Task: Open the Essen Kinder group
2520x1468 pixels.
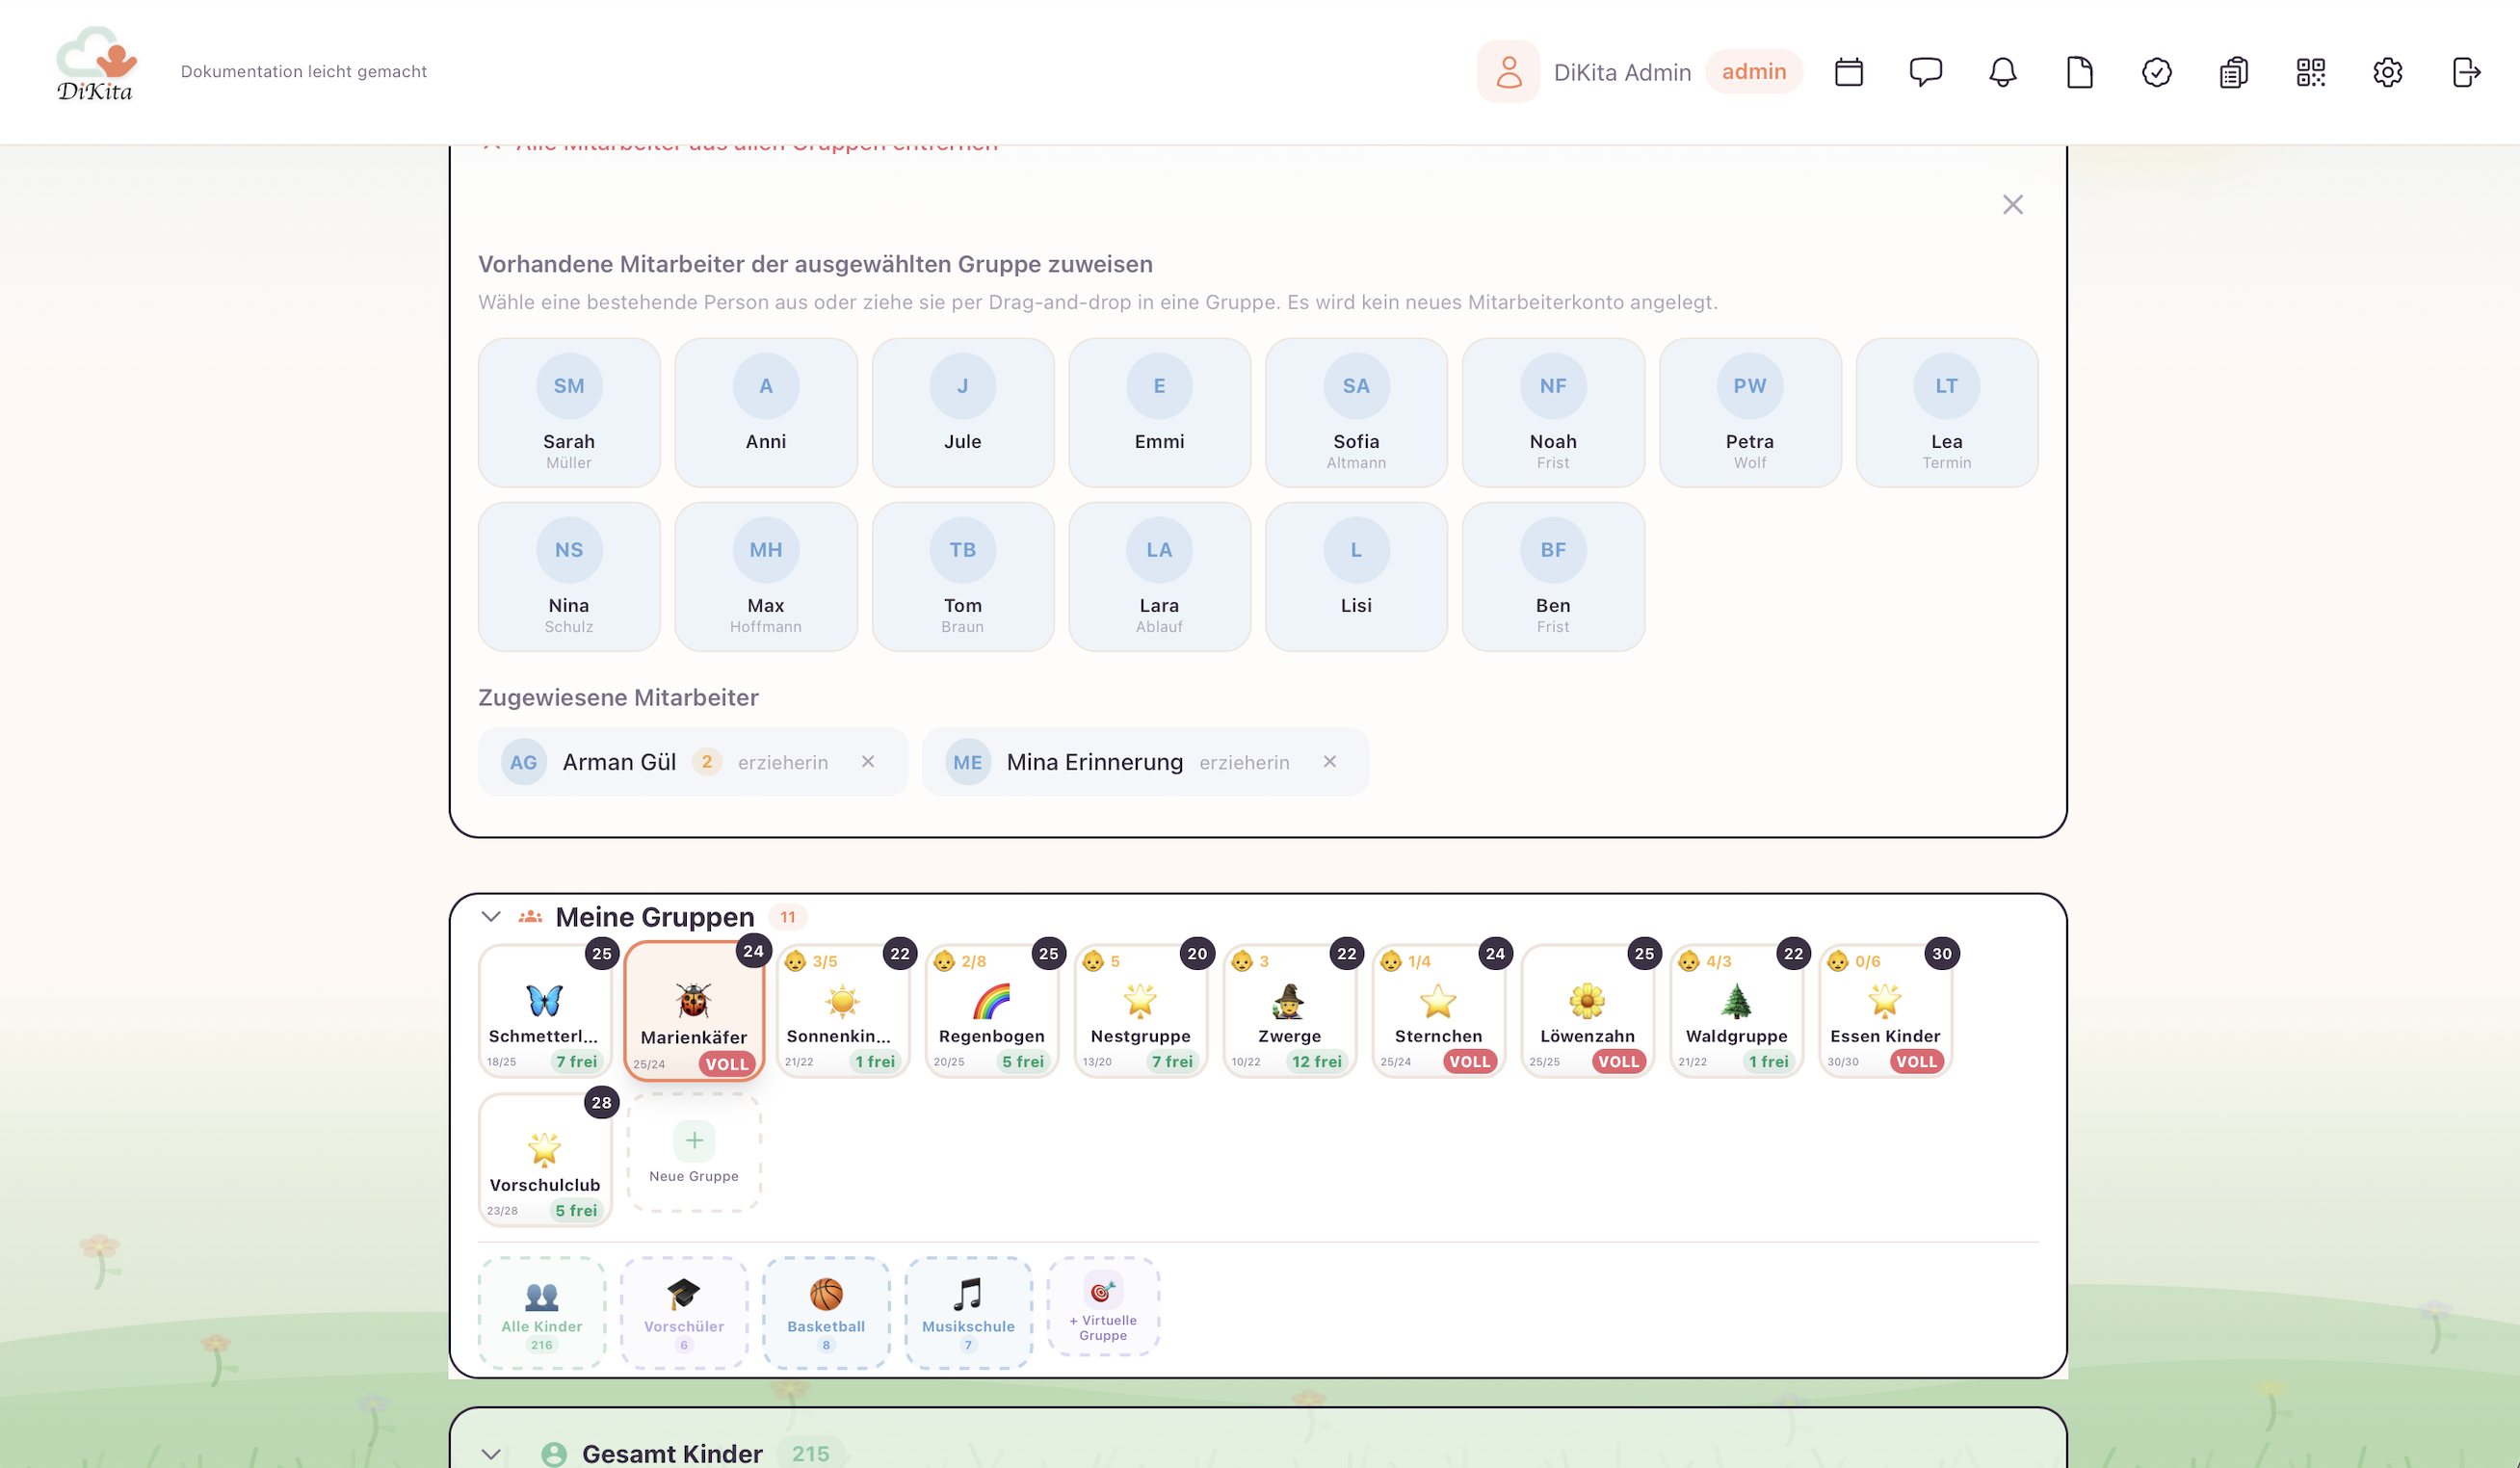Action: [1885, 1011]
